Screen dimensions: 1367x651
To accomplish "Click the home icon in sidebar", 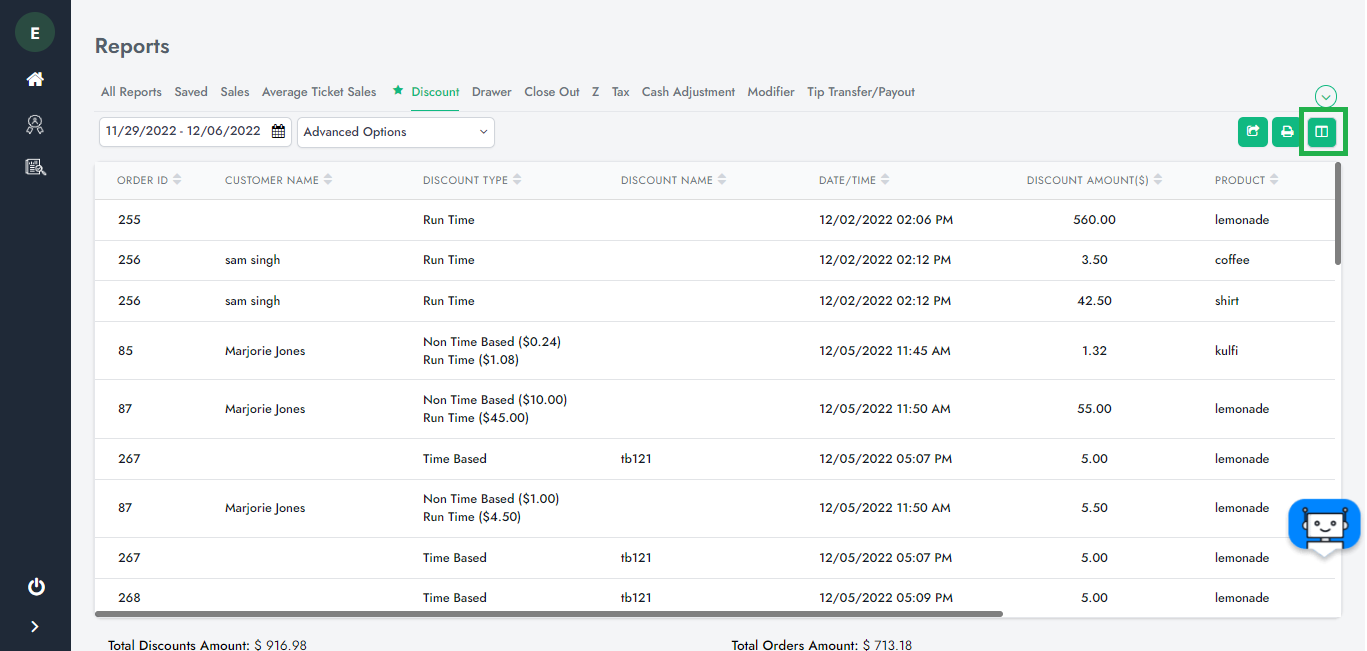I will [35, 79].
